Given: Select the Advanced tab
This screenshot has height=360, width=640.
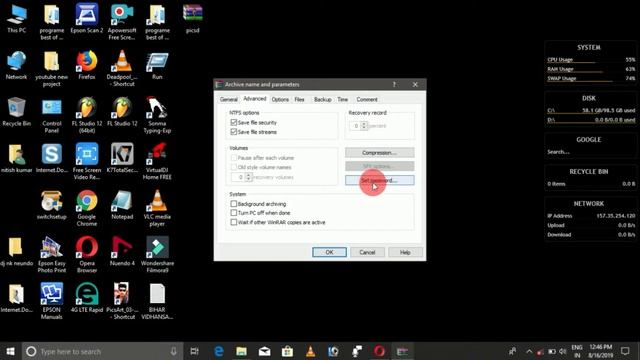Looking at the screenshot, I should (255, 99).
